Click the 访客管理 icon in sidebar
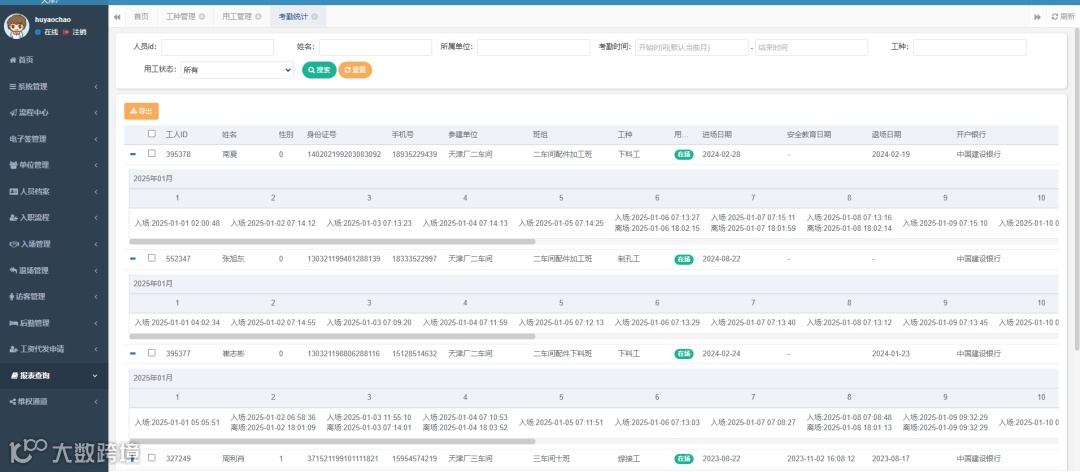 [x=12, y=297]
